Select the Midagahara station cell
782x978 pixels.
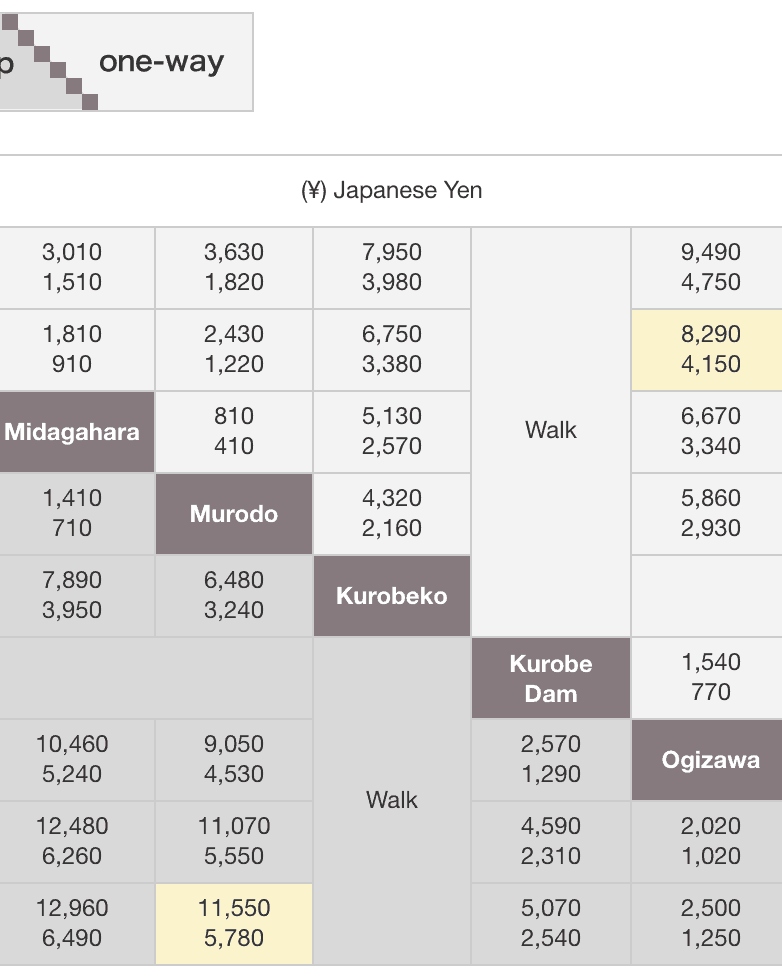coord(73,432)
